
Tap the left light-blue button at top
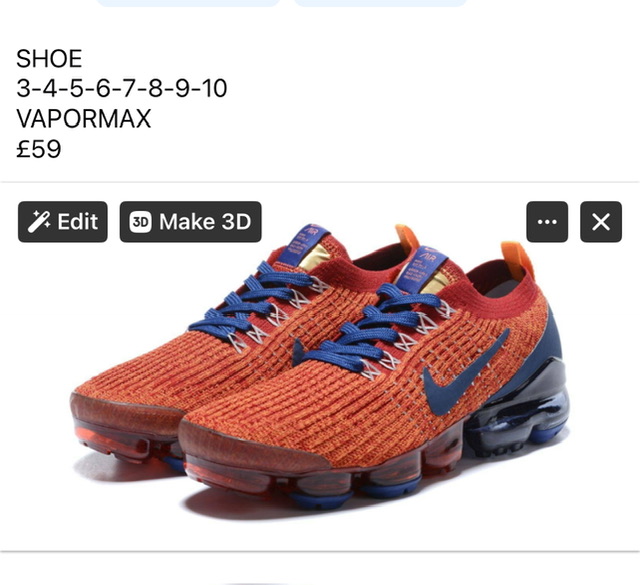pyautogui.click(x=189, y=3)
